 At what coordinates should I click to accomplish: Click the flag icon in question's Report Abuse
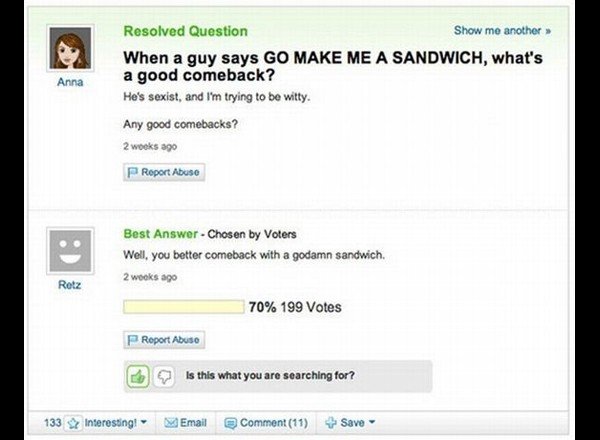[x=132, y=172]
